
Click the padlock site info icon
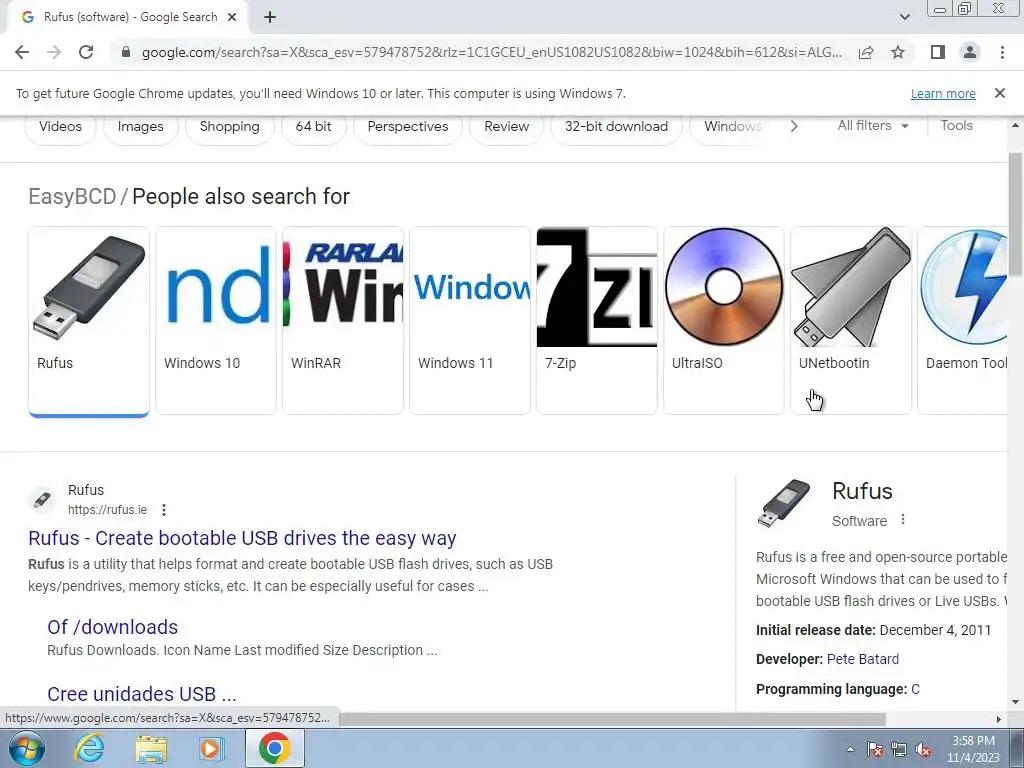pos(126,52)
